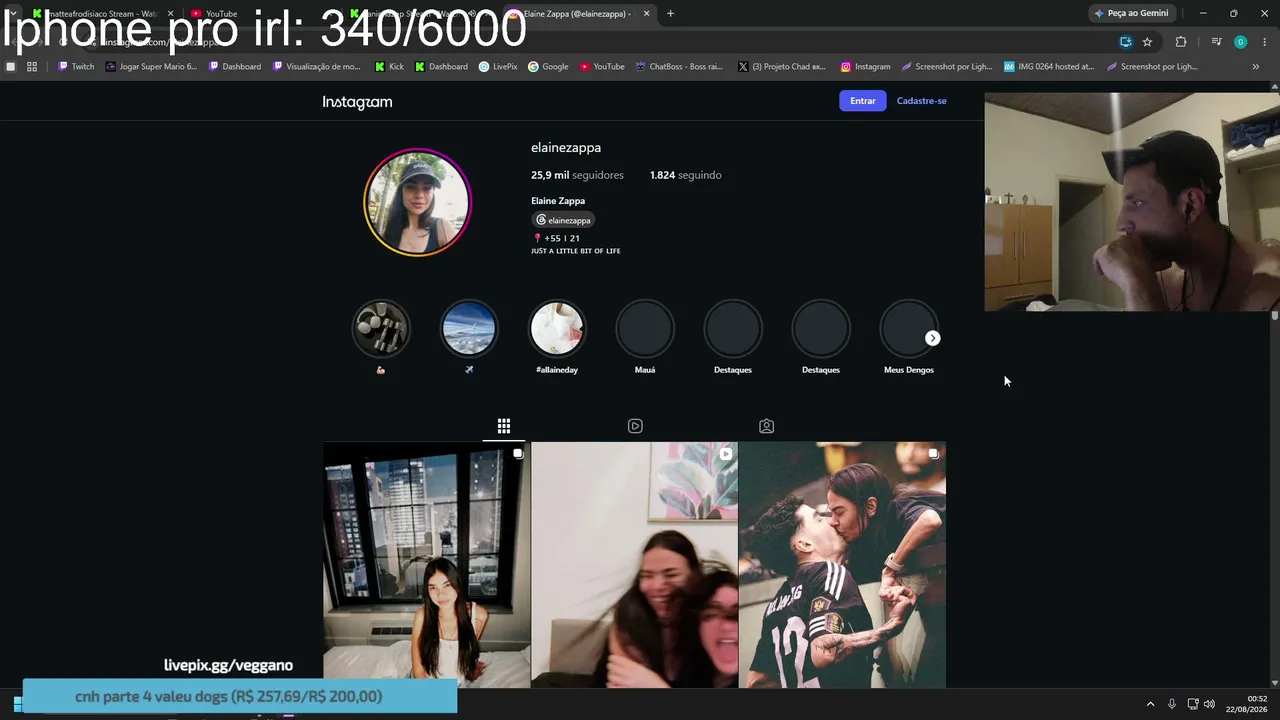This screenshot has width=1280, height=720.
Task: Open the seguindo following count
Action: click(x=686, y=175)
